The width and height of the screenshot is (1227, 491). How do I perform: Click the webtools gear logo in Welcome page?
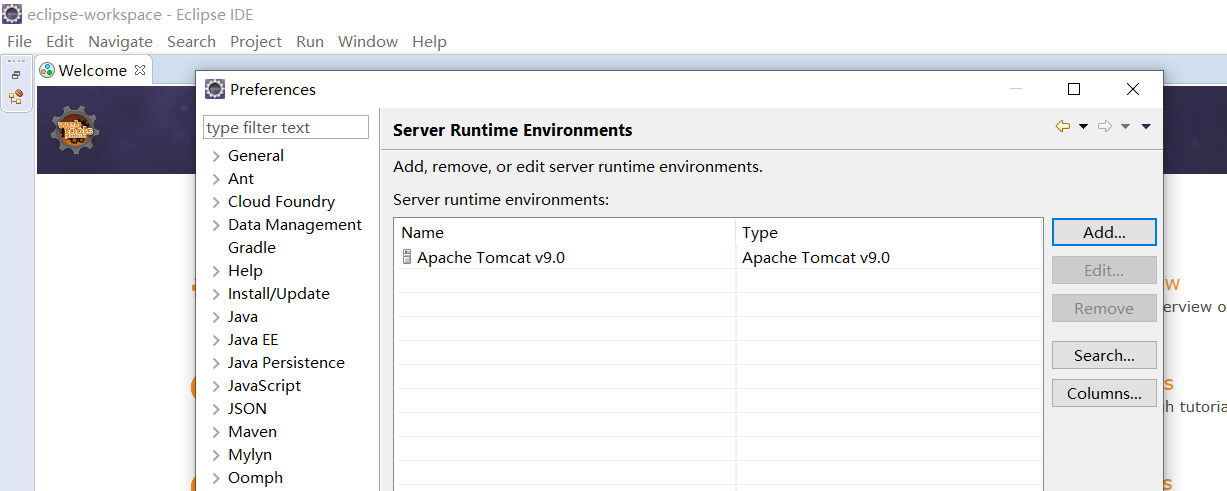coord(75,130)
